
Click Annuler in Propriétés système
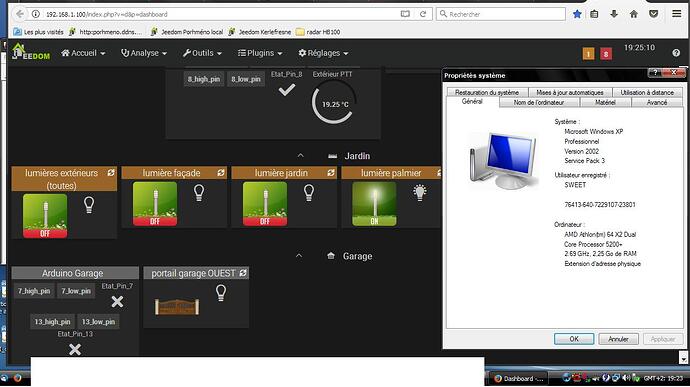click(x=618, y=339)
